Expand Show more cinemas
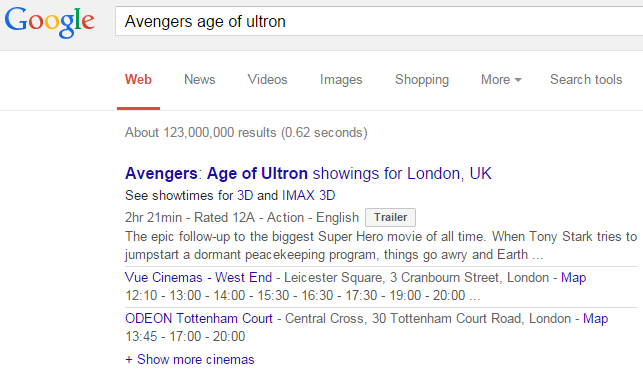This screenshot has height=374, width=643. pos(190,360)
